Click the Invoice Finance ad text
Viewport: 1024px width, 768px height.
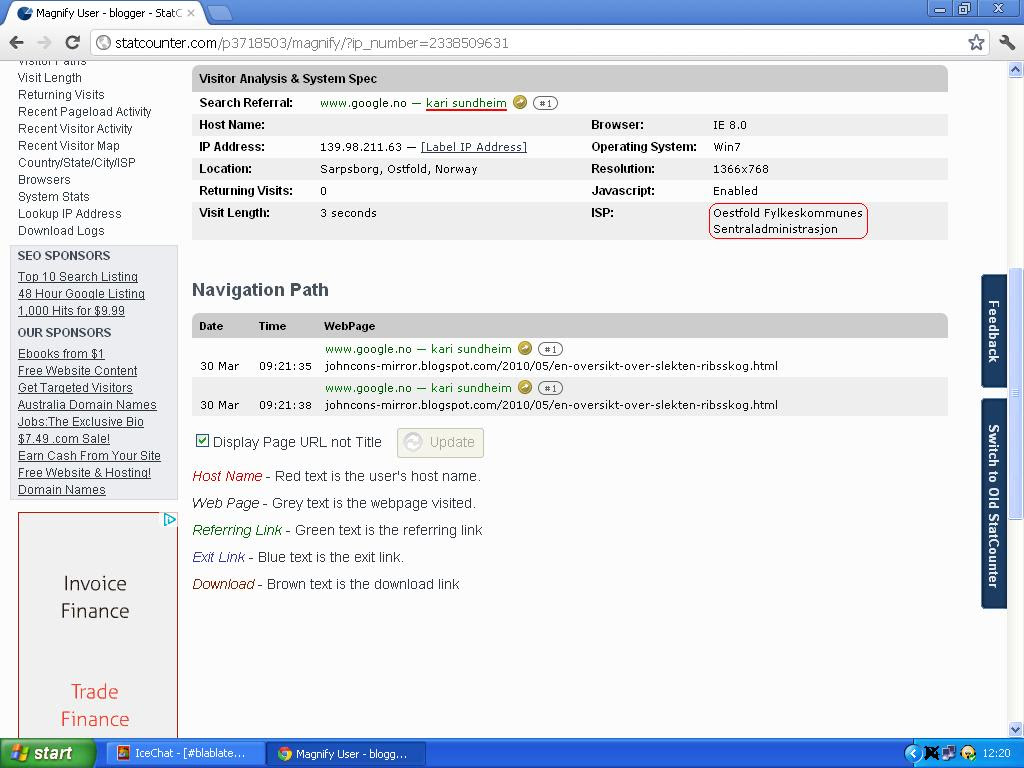coord(95,597)
